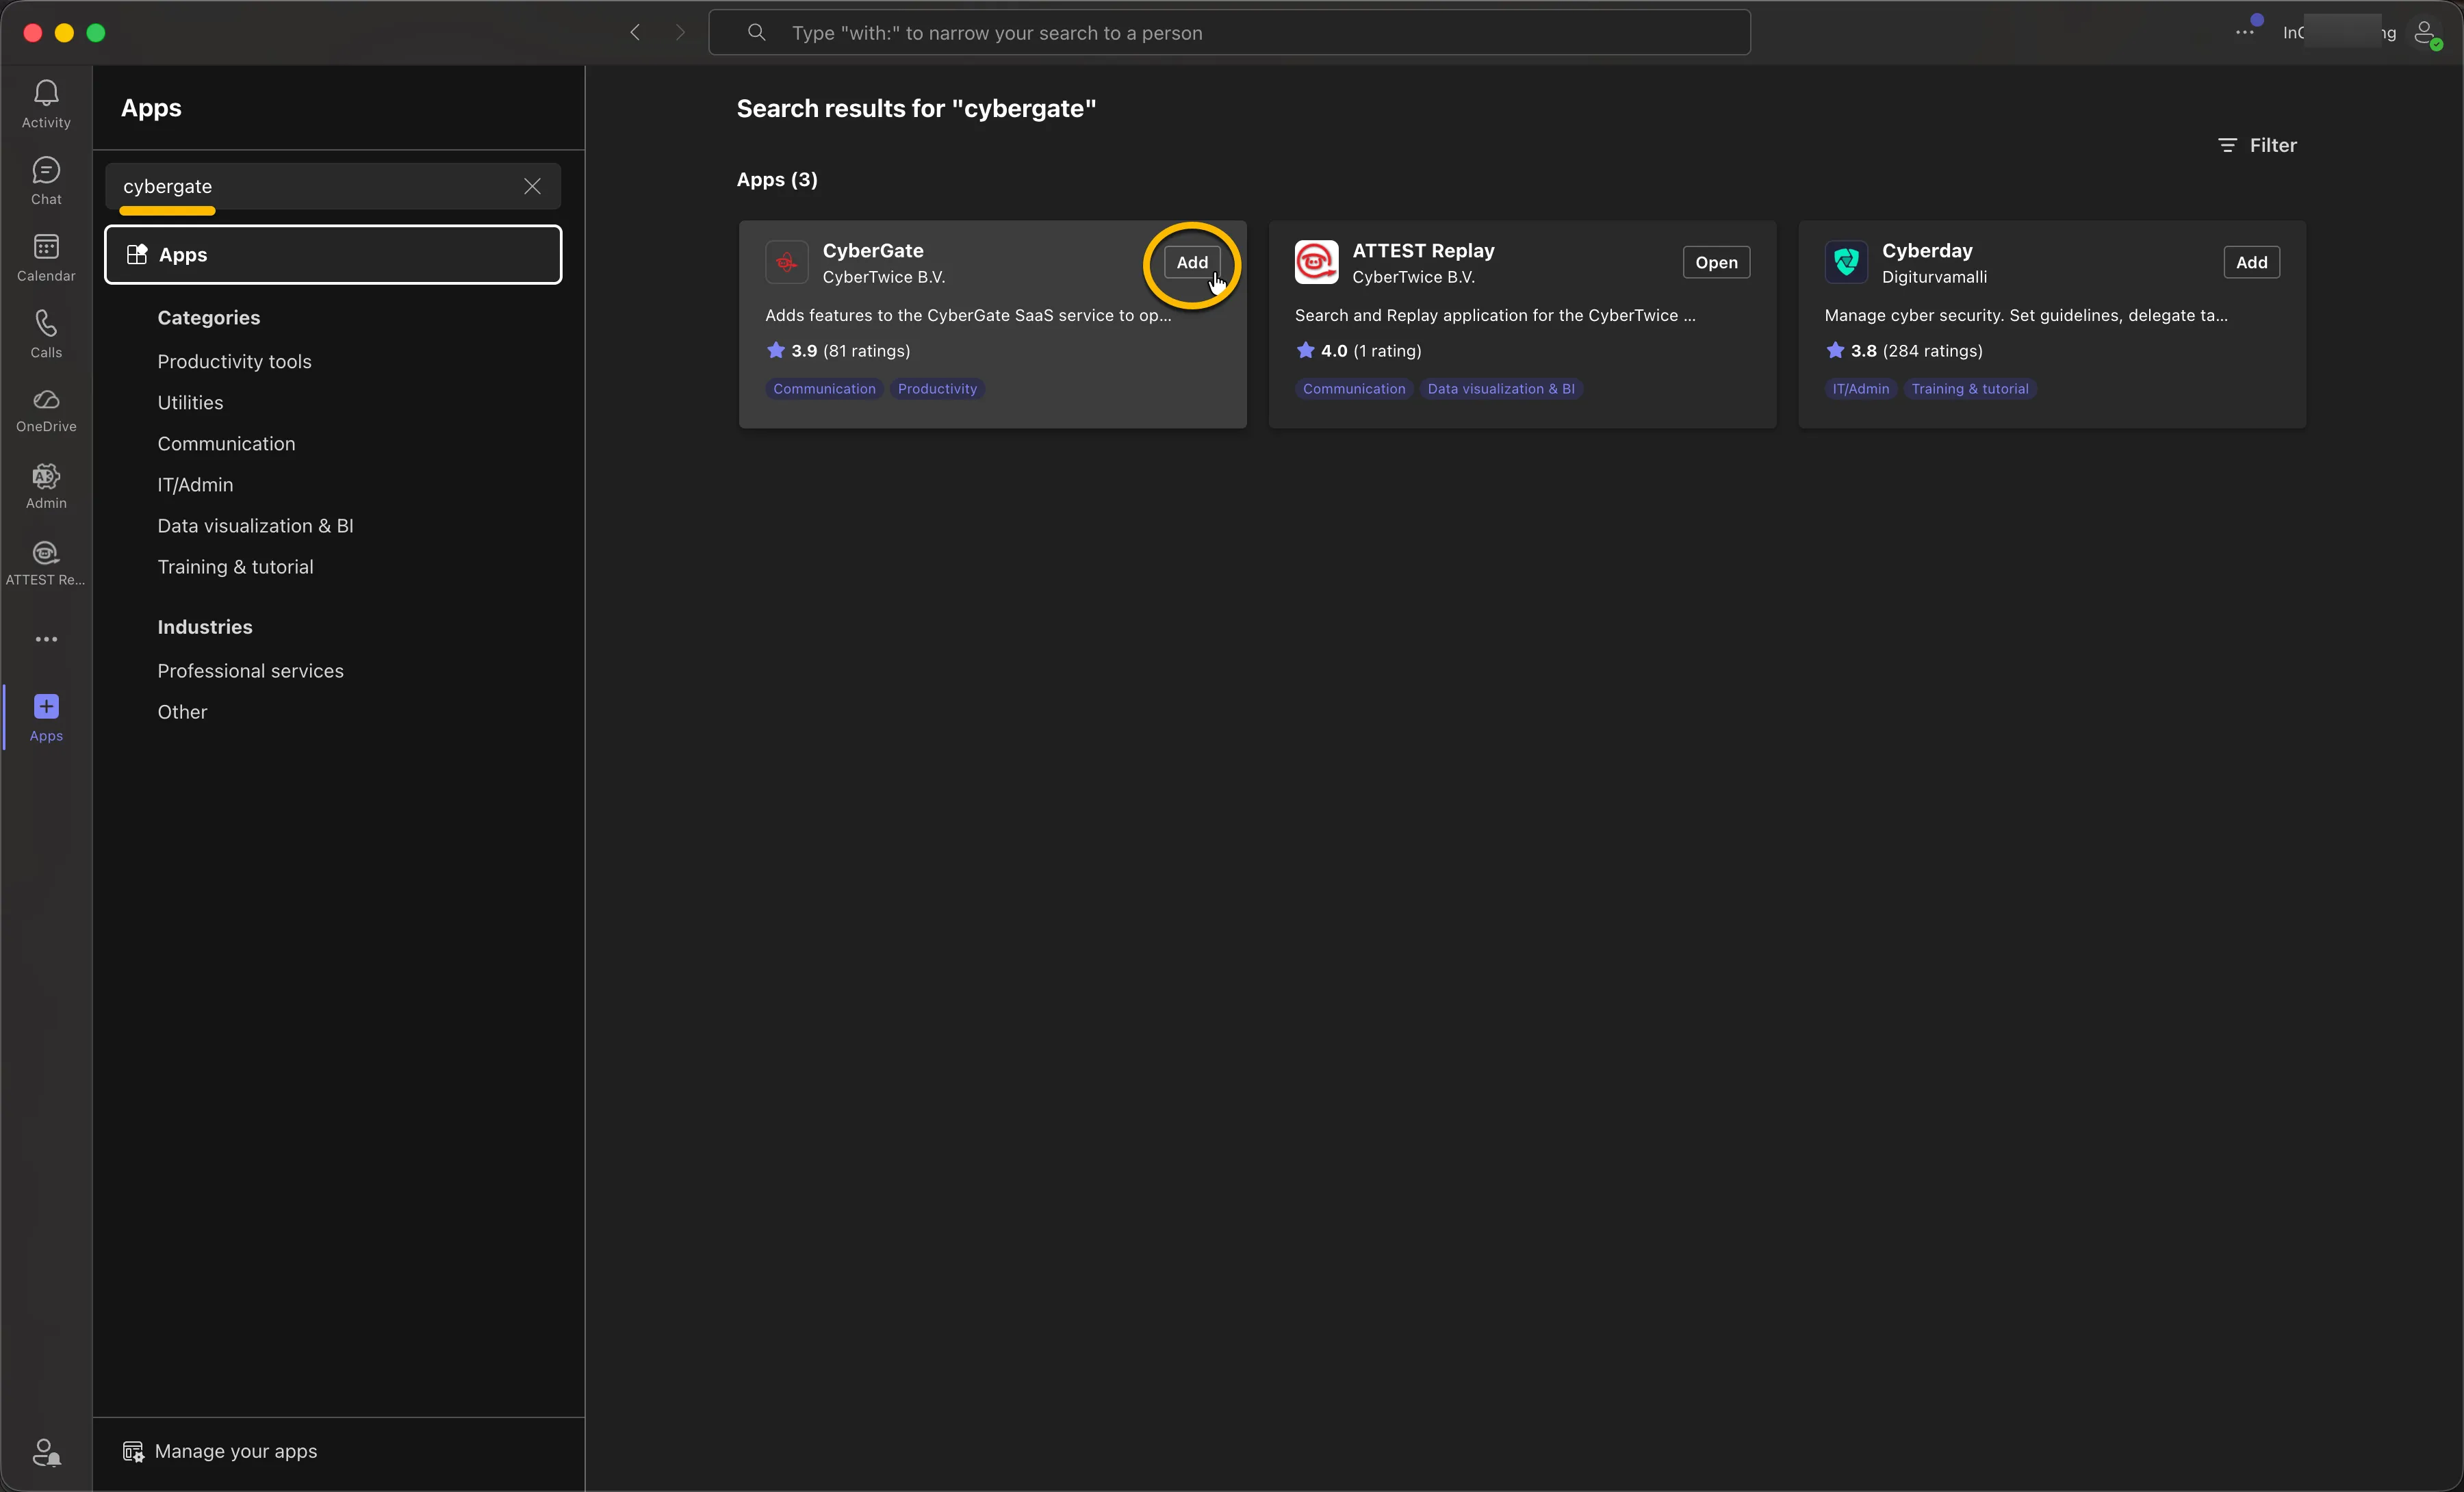Open the CyberGate app title
The image size is (2464, 1492).
tap(872, 250)
